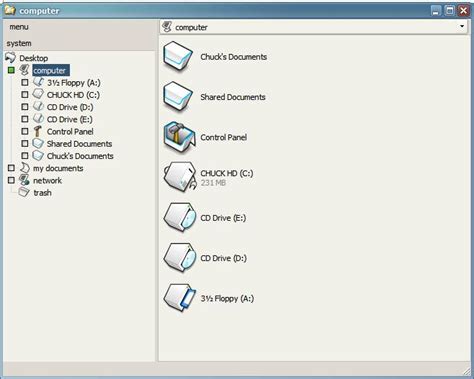The width and height of the screenshot is (474, 379).
Task: Select Desktop label in the tree
Action: (x=34, y=58)
